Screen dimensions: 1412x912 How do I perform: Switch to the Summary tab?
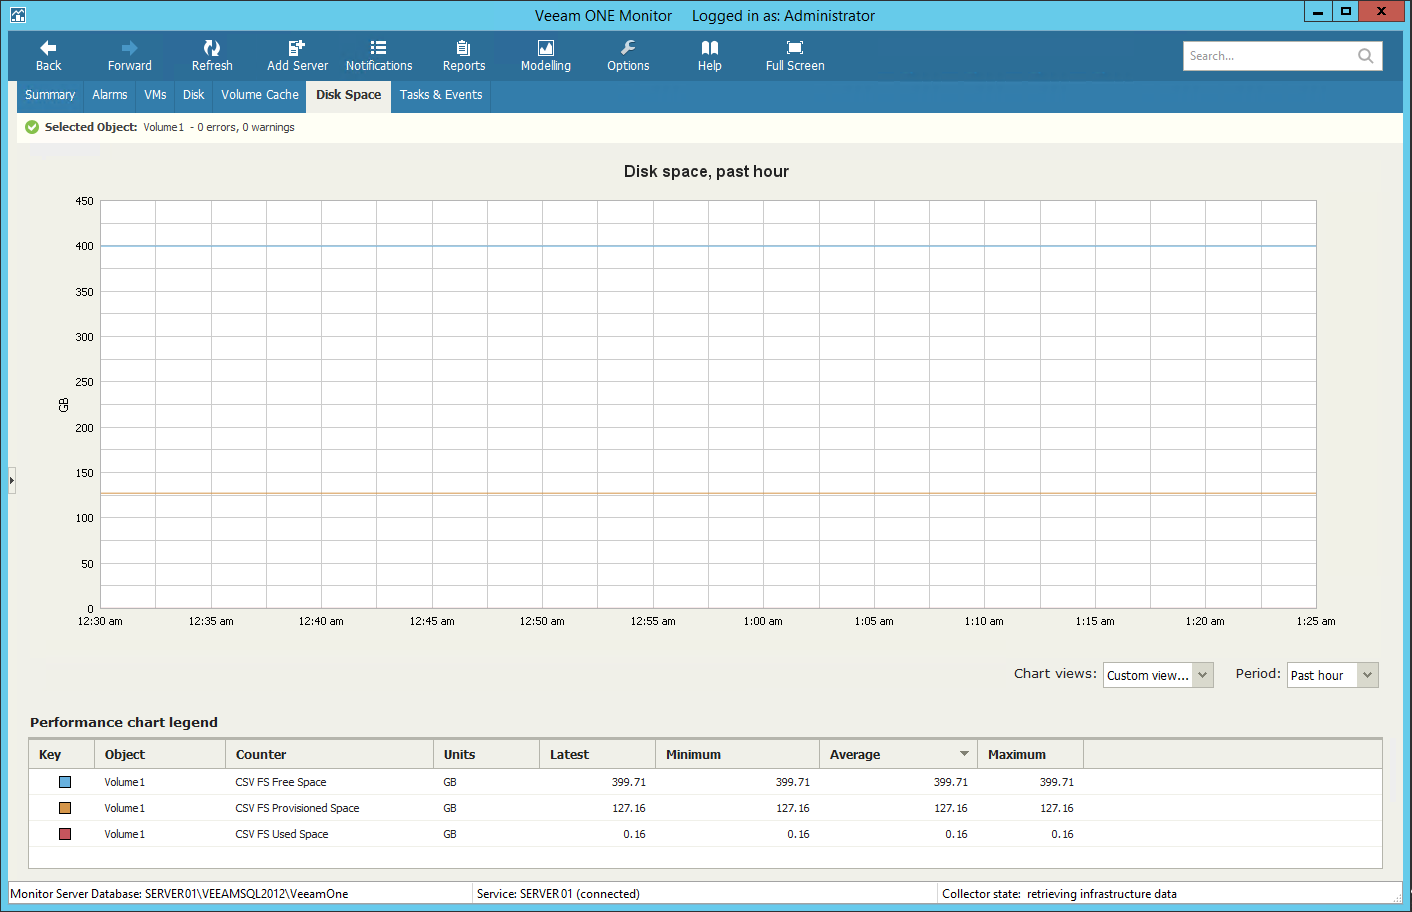tap(50, 95)
